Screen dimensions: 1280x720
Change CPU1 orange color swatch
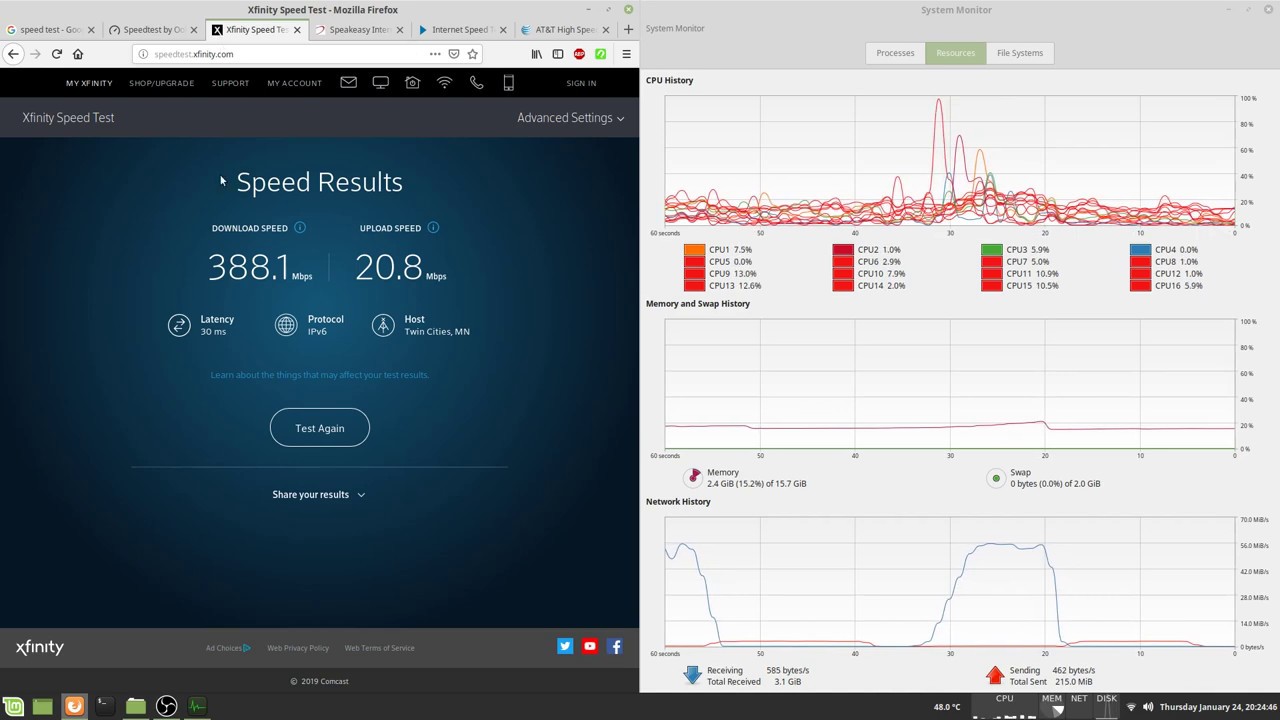(x=694, y=250)
